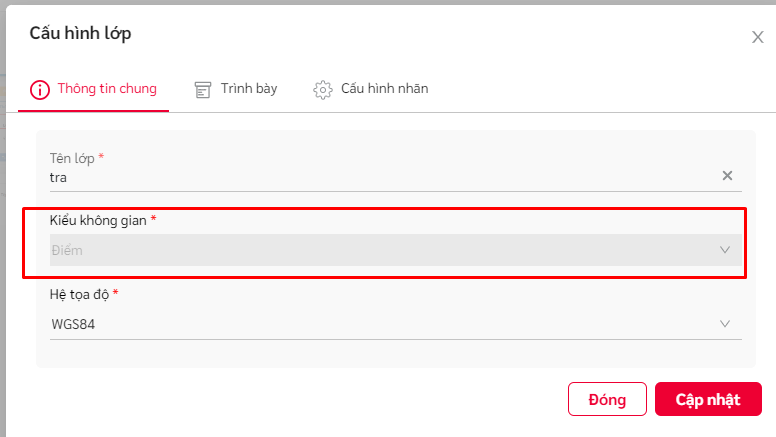
Task: Focus the Tên lớp input containing tra
Action: (x=384, y=177)
